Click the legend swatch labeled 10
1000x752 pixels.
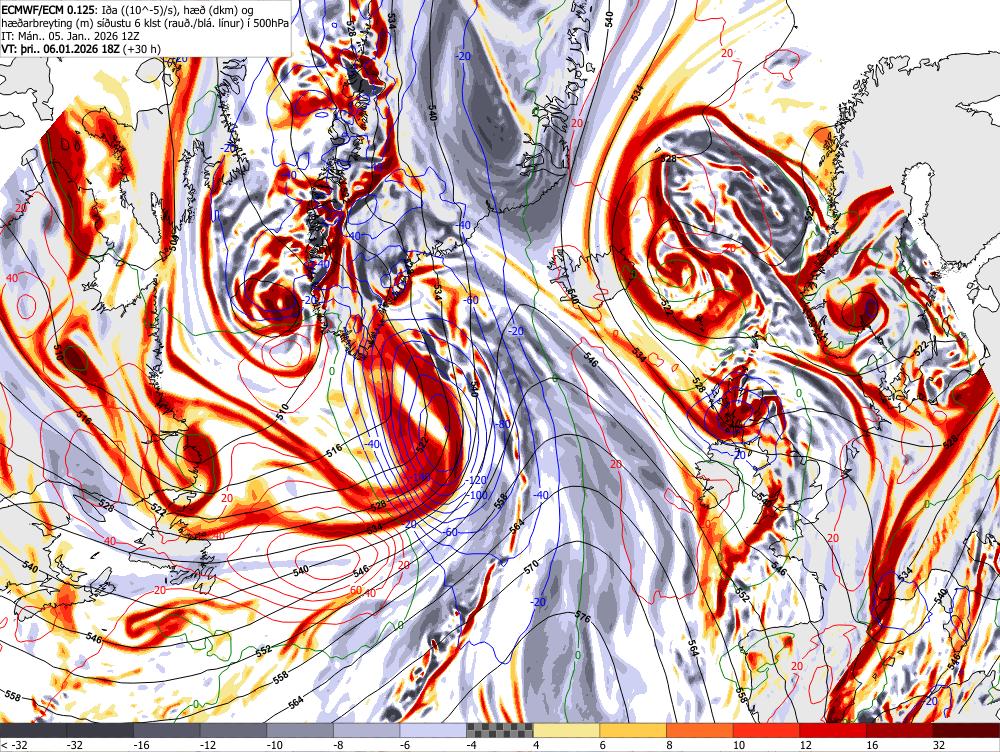tap(767, 730)
